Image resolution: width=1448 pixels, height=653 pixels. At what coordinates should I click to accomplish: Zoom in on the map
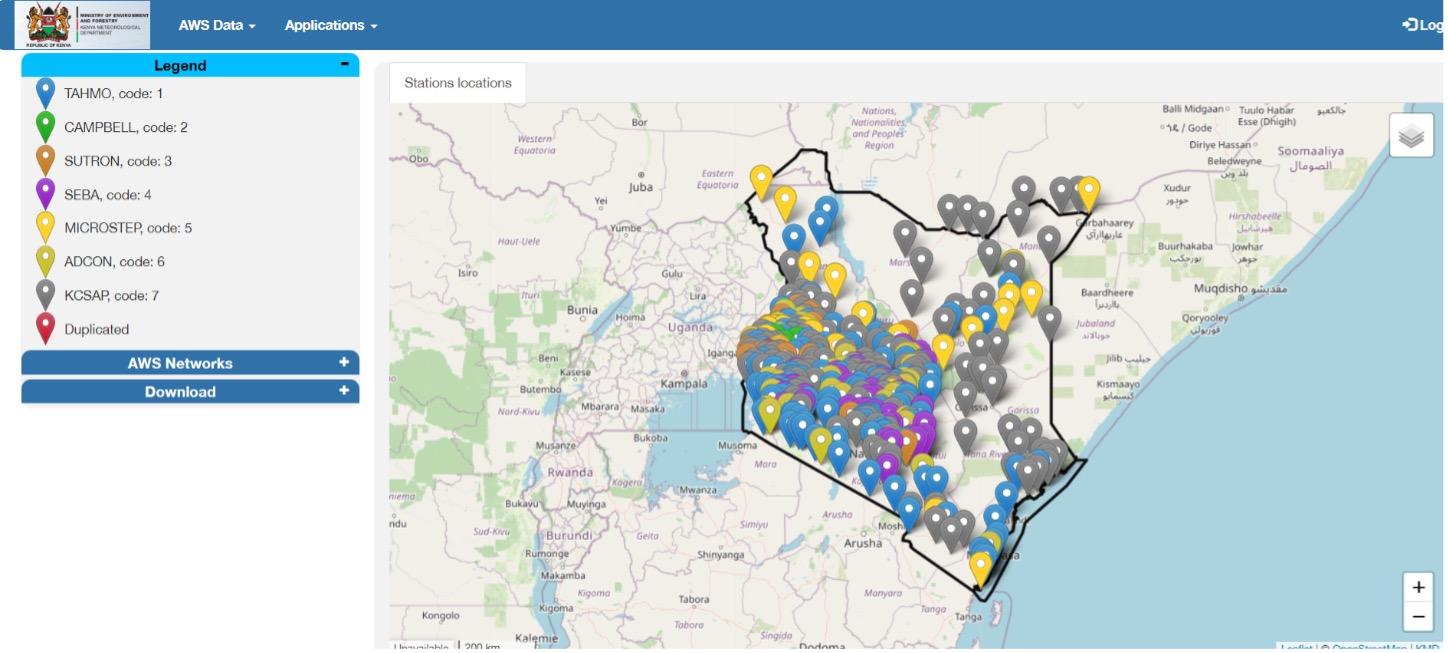pyautogui.click(x=1417, y=587)
